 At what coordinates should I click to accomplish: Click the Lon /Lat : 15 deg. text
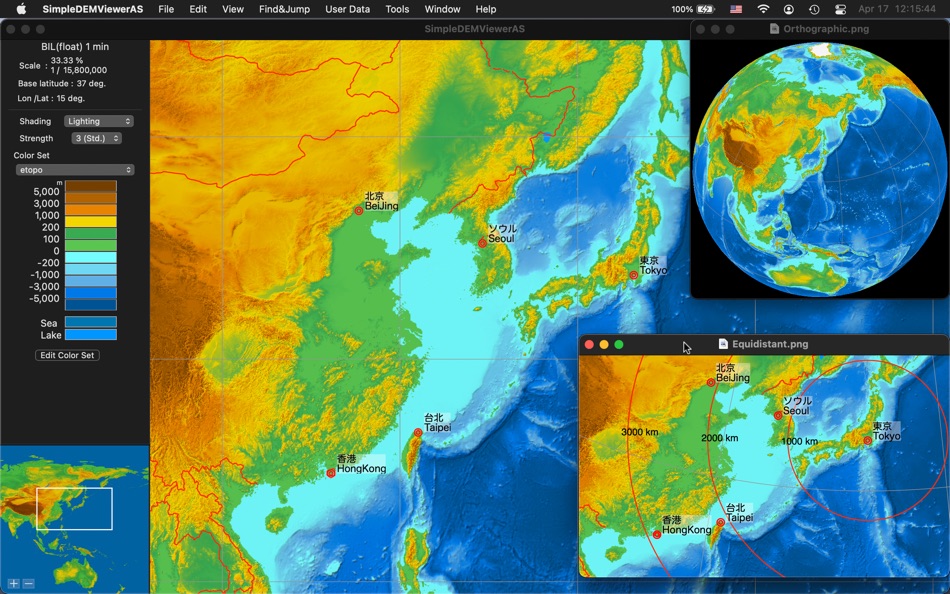point(51,98)
